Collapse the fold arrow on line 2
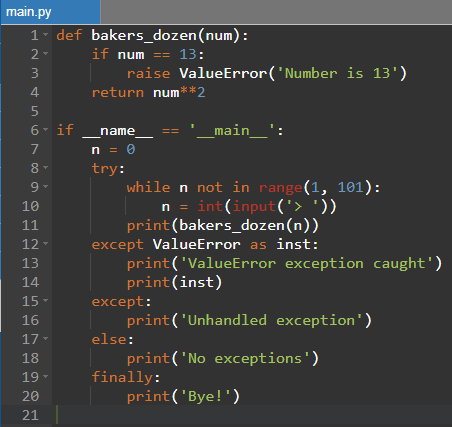This screenshot has width=452, height=427. click(x=45, y=53)
